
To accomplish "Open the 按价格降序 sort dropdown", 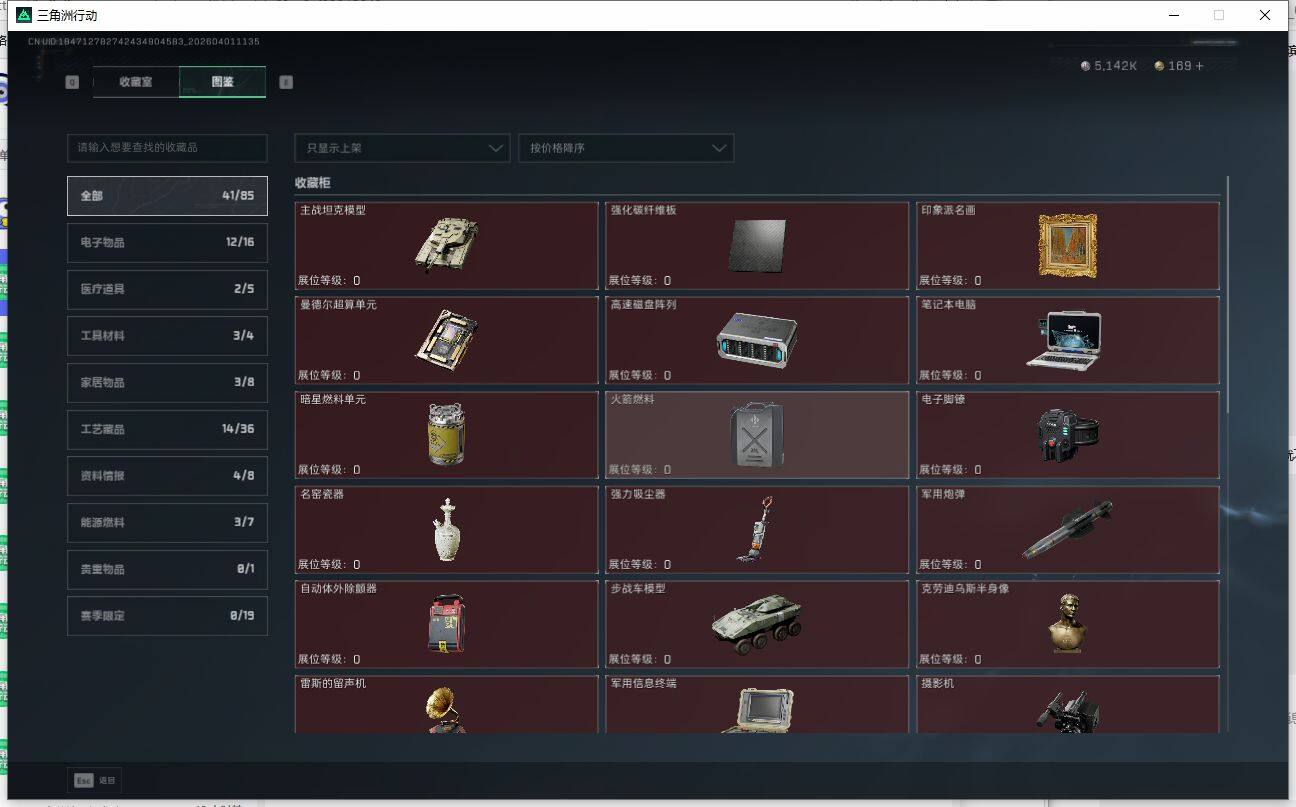I will pyautogui.click(x=626, y=148).
